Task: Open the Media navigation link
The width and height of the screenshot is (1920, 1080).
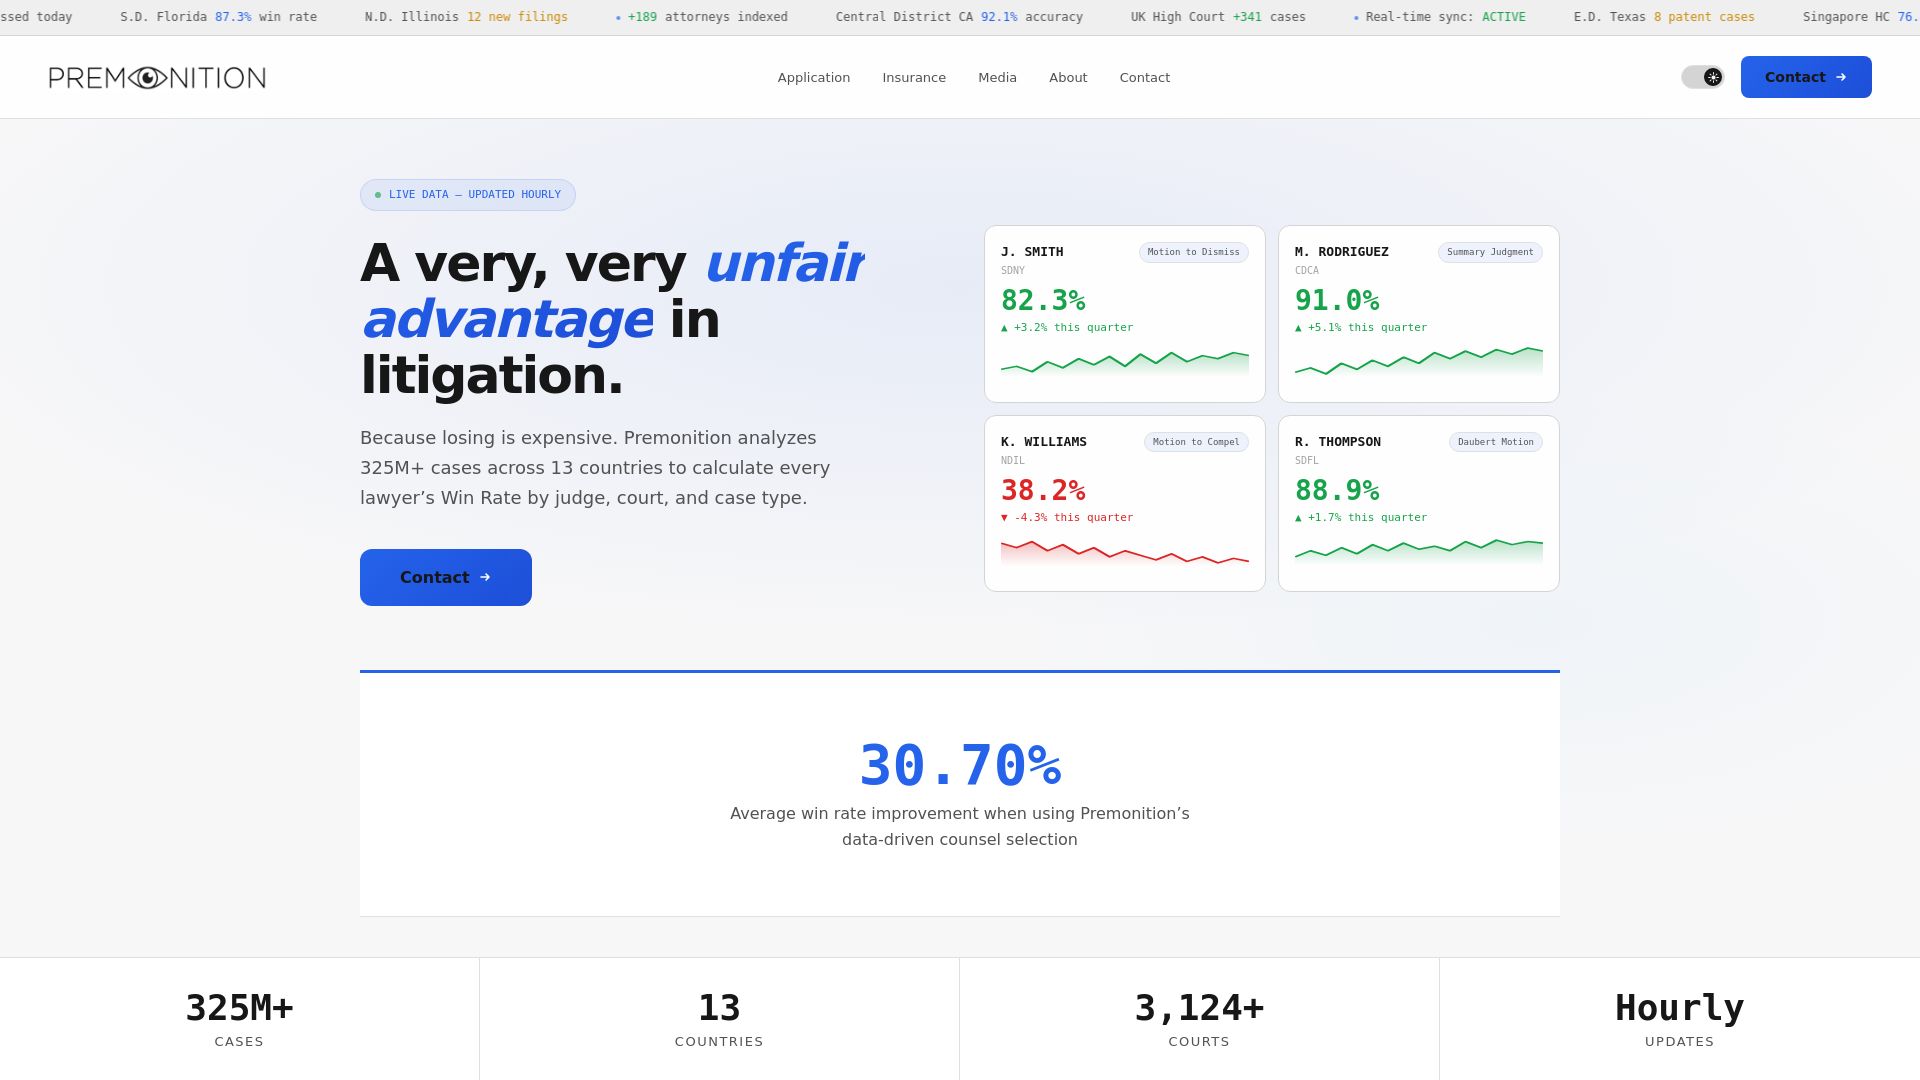Action: pyautogui.click(x=996, y=78)
